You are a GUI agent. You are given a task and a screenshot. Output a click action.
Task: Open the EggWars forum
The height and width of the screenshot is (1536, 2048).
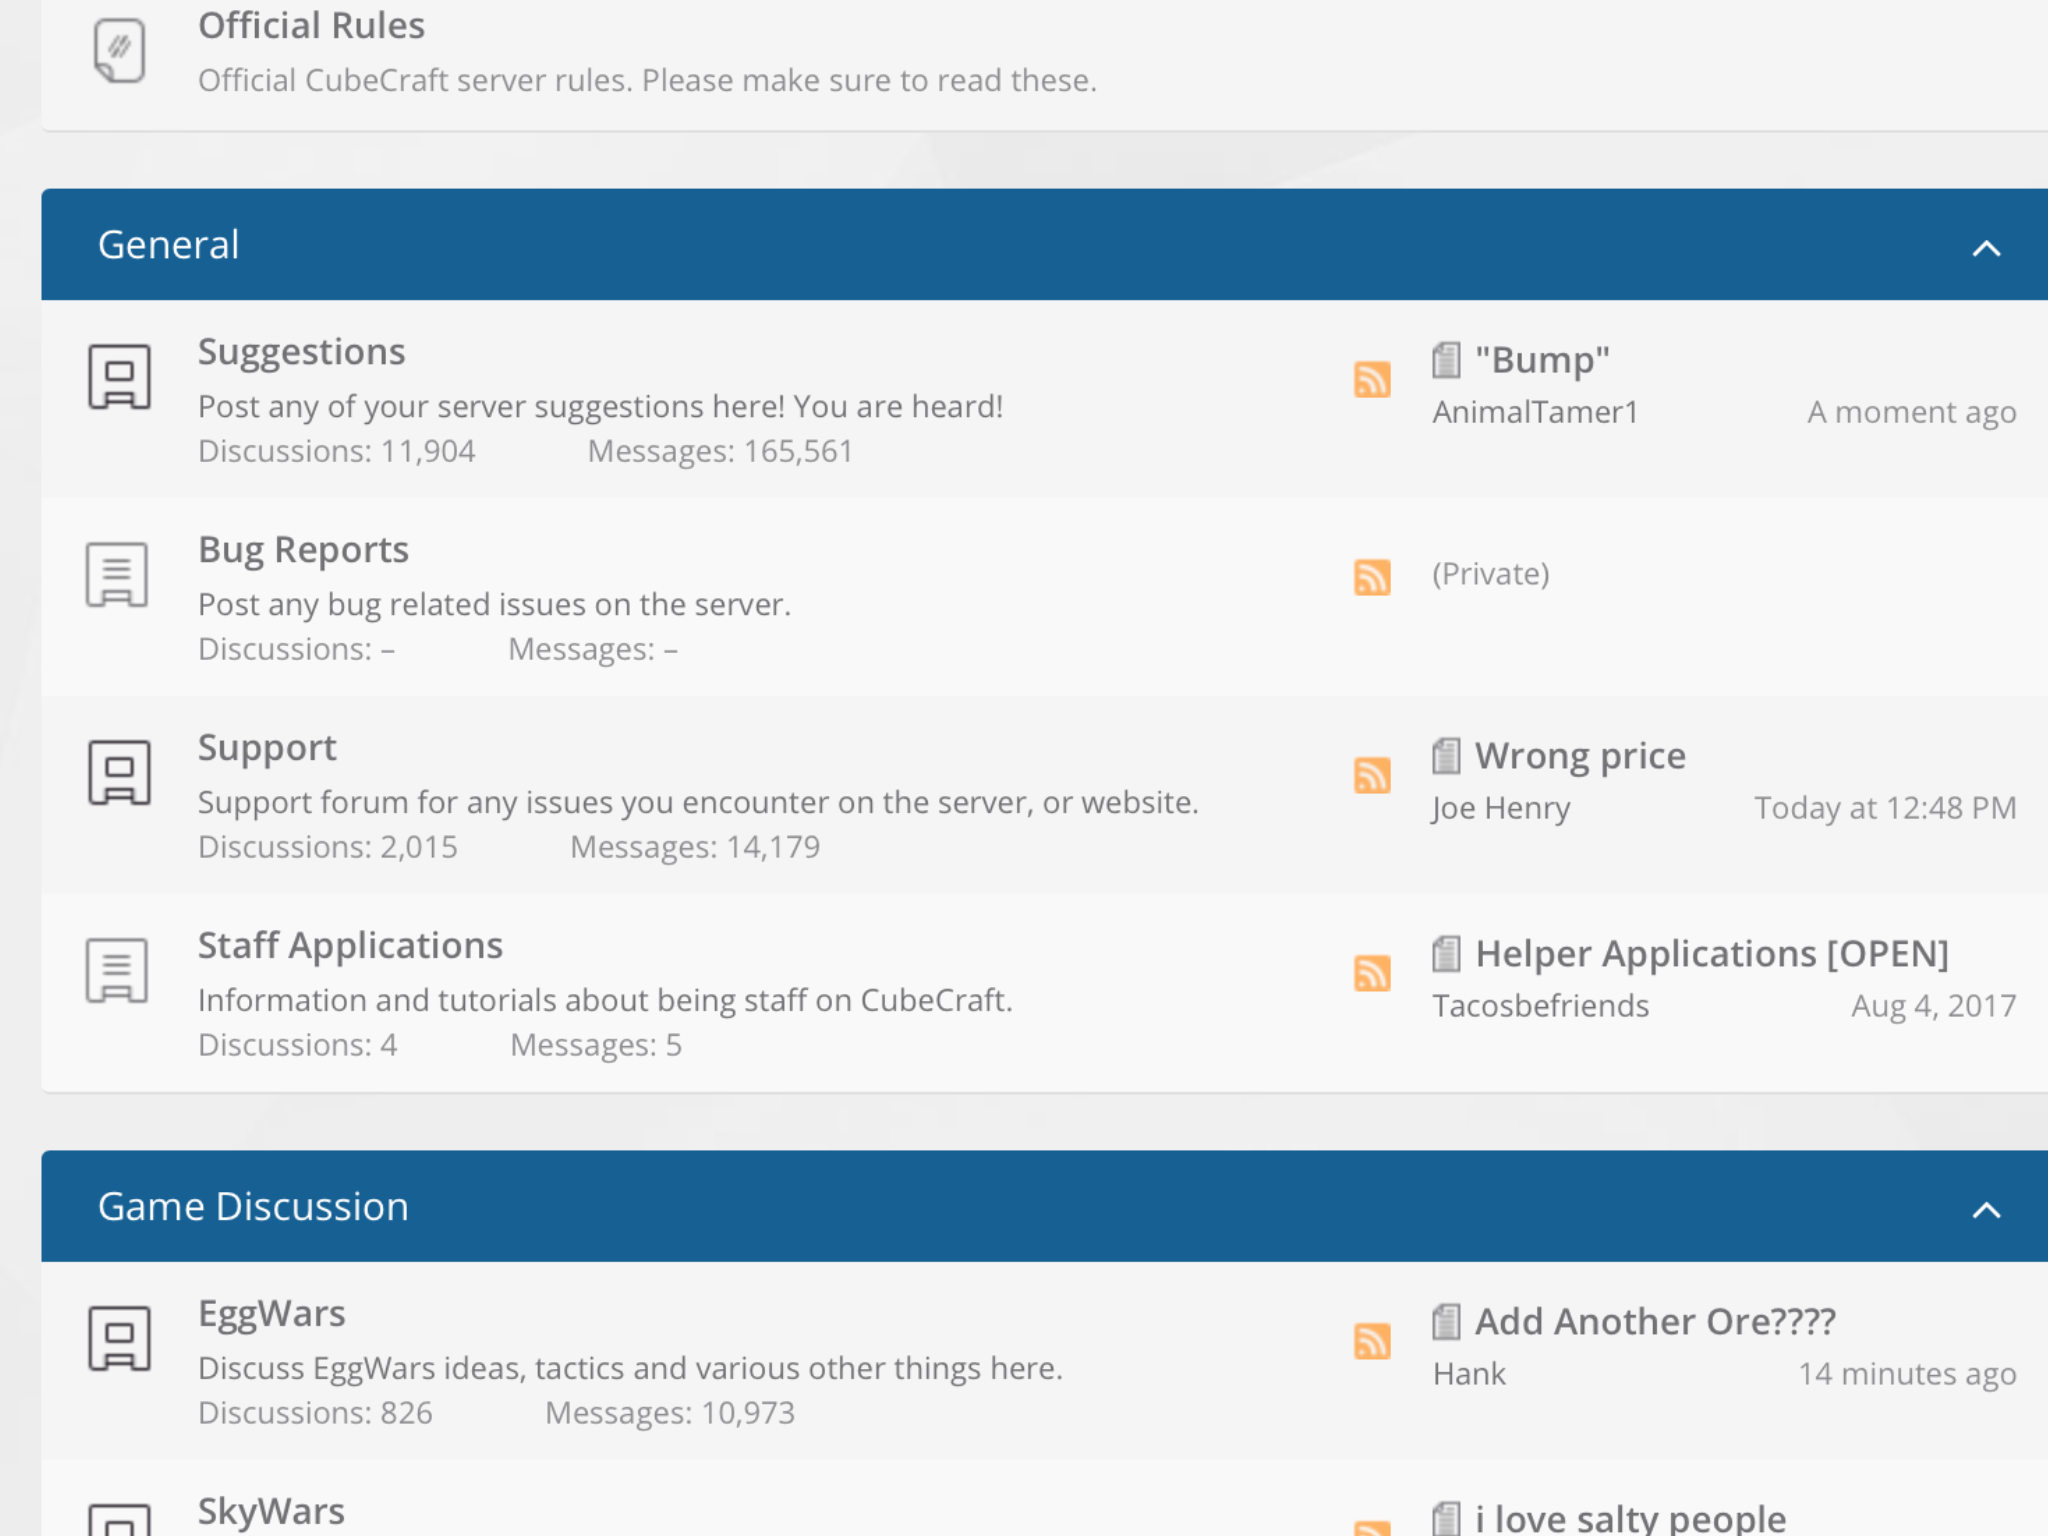(271, 1314)
